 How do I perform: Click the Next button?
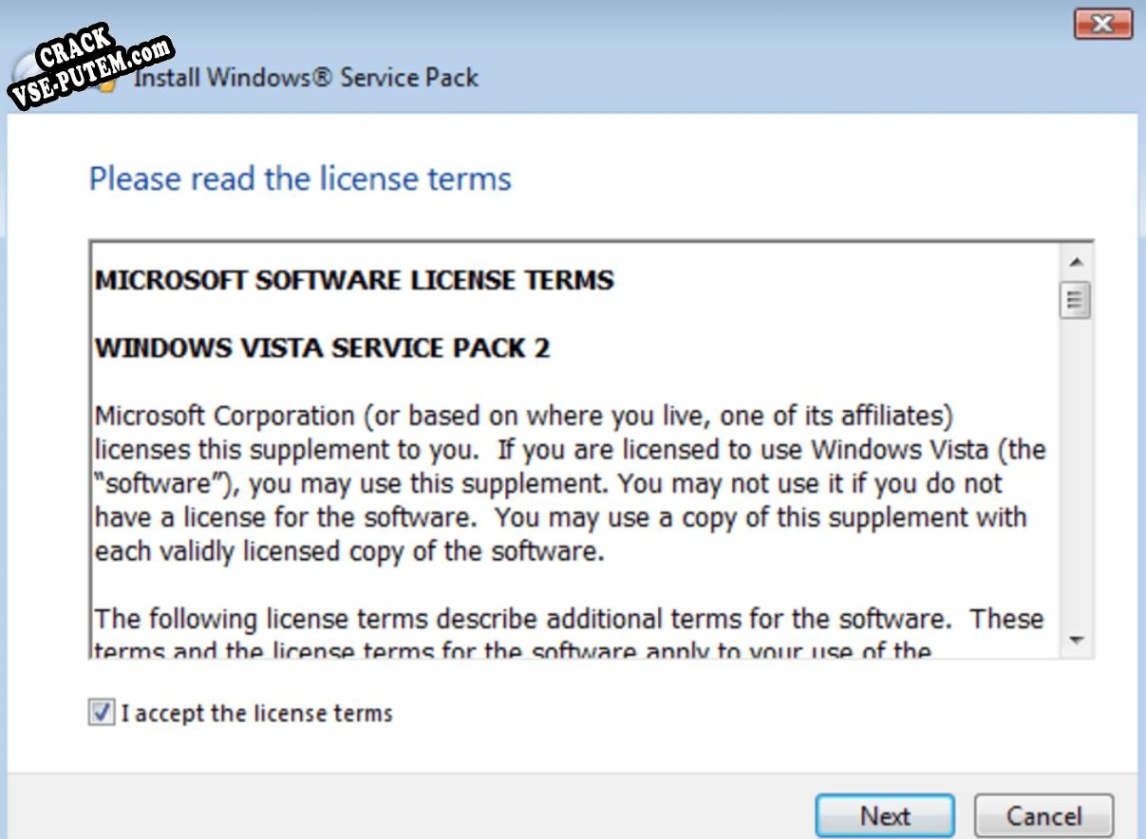coord(885,816)
